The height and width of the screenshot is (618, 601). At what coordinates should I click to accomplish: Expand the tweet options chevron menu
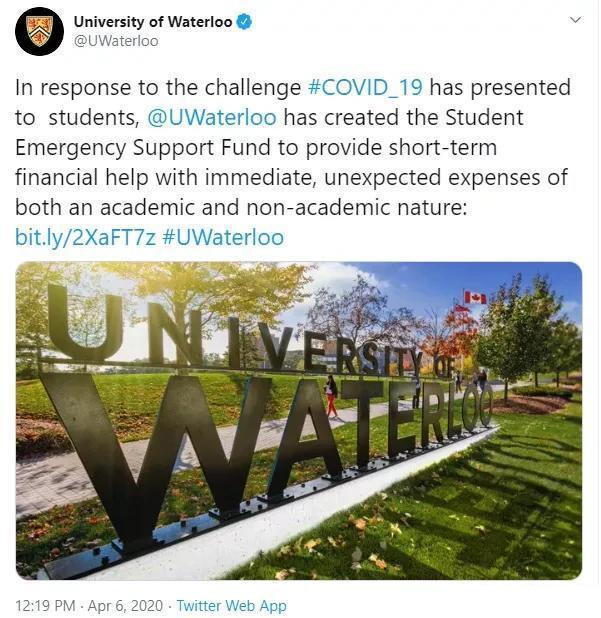pos(576,20)
